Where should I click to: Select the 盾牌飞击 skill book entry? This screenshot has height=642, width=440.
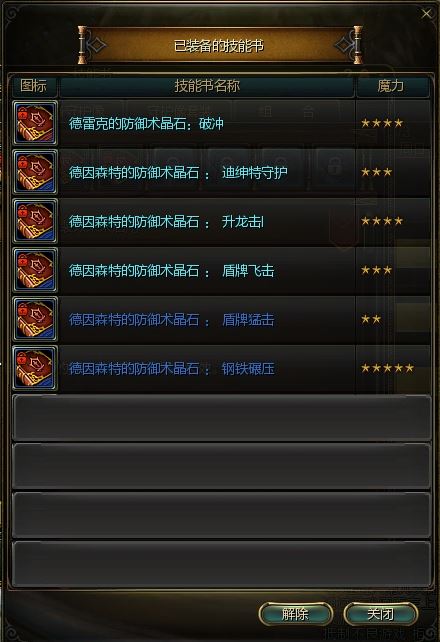(221, 270)
